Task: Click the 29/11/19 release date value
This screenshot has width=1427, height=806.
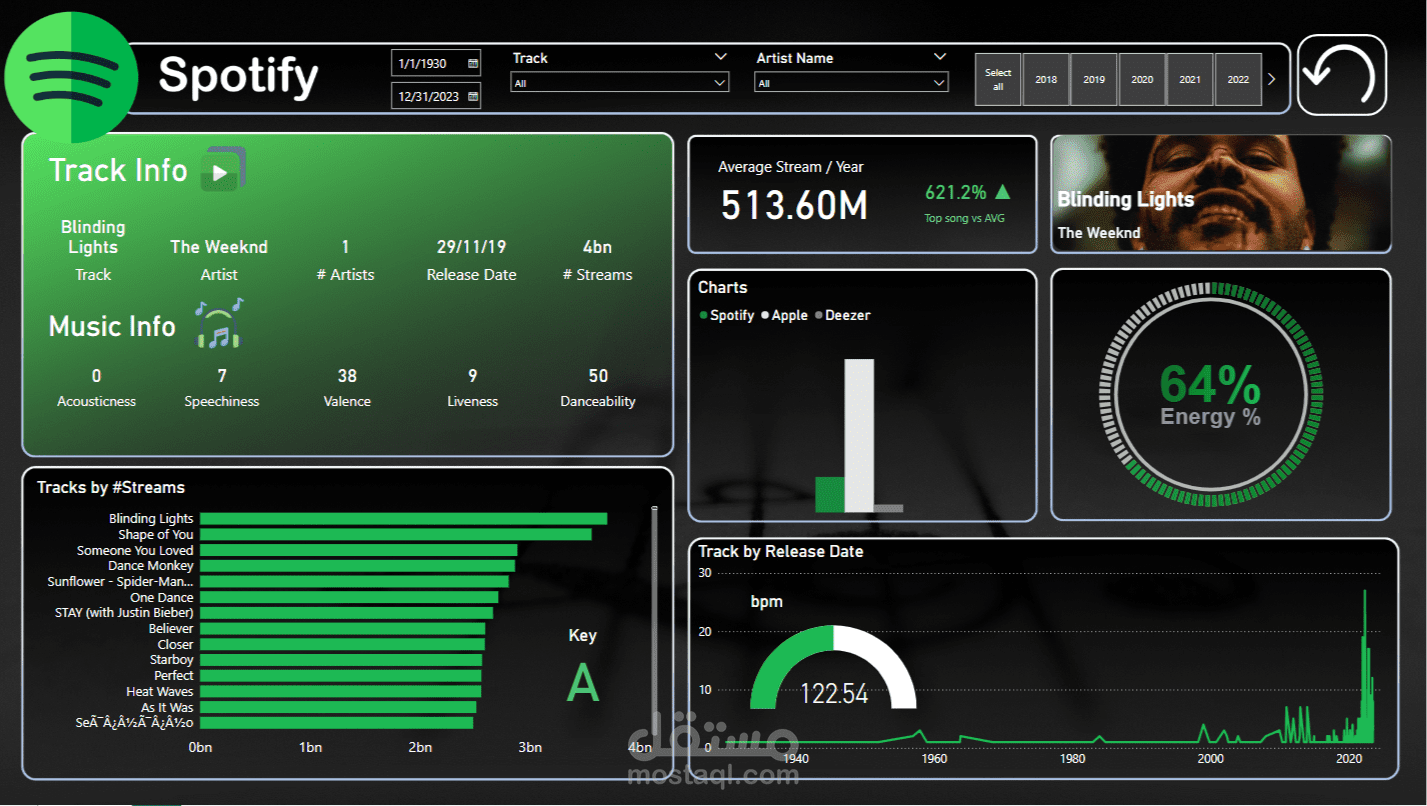Action: tap(471, 246)
